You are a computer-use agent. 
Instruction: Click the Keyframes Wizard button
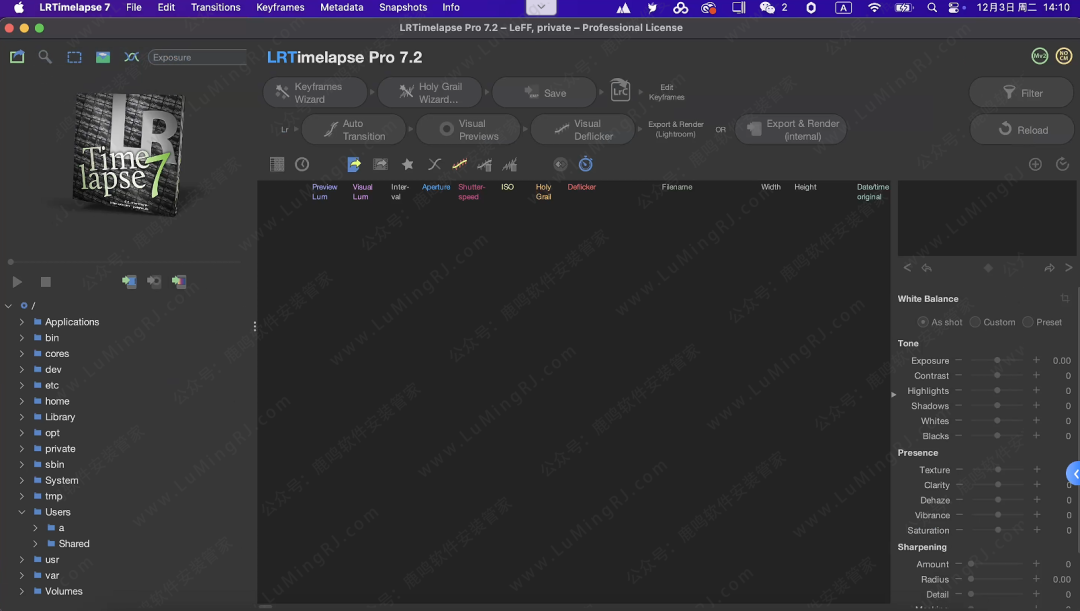(x=317, y=93)
